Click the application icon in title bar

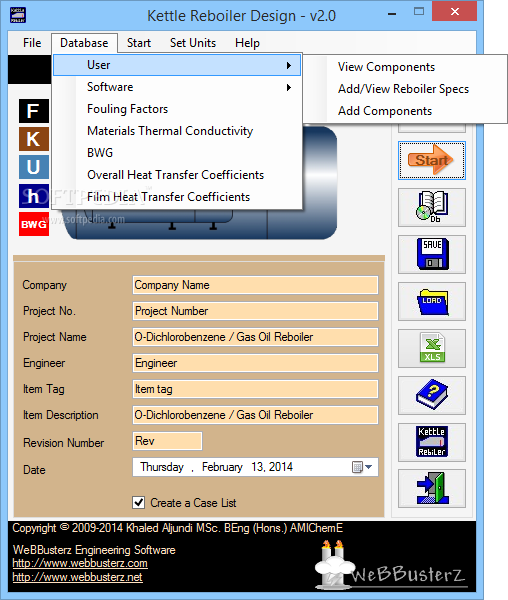[18, 15]
